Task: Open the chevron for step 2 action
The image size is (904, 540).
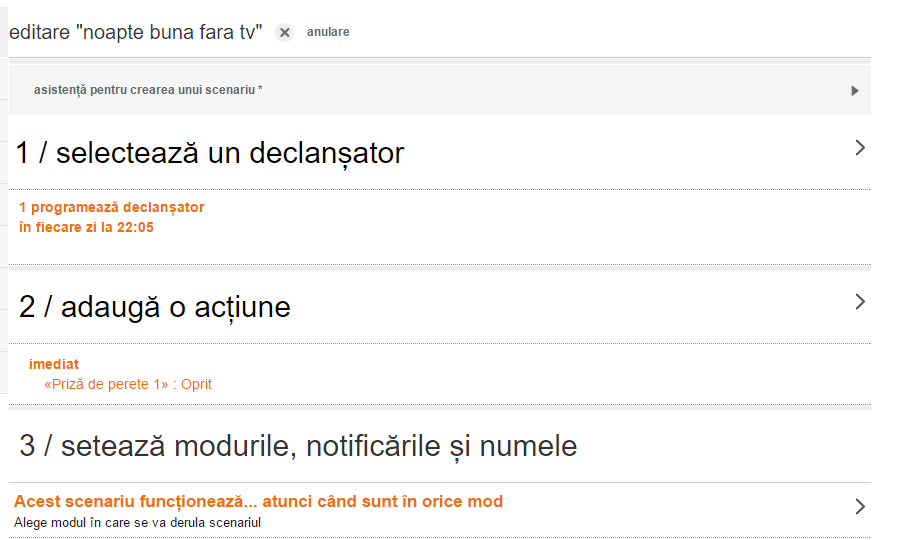Action: (x=859, y=301)
